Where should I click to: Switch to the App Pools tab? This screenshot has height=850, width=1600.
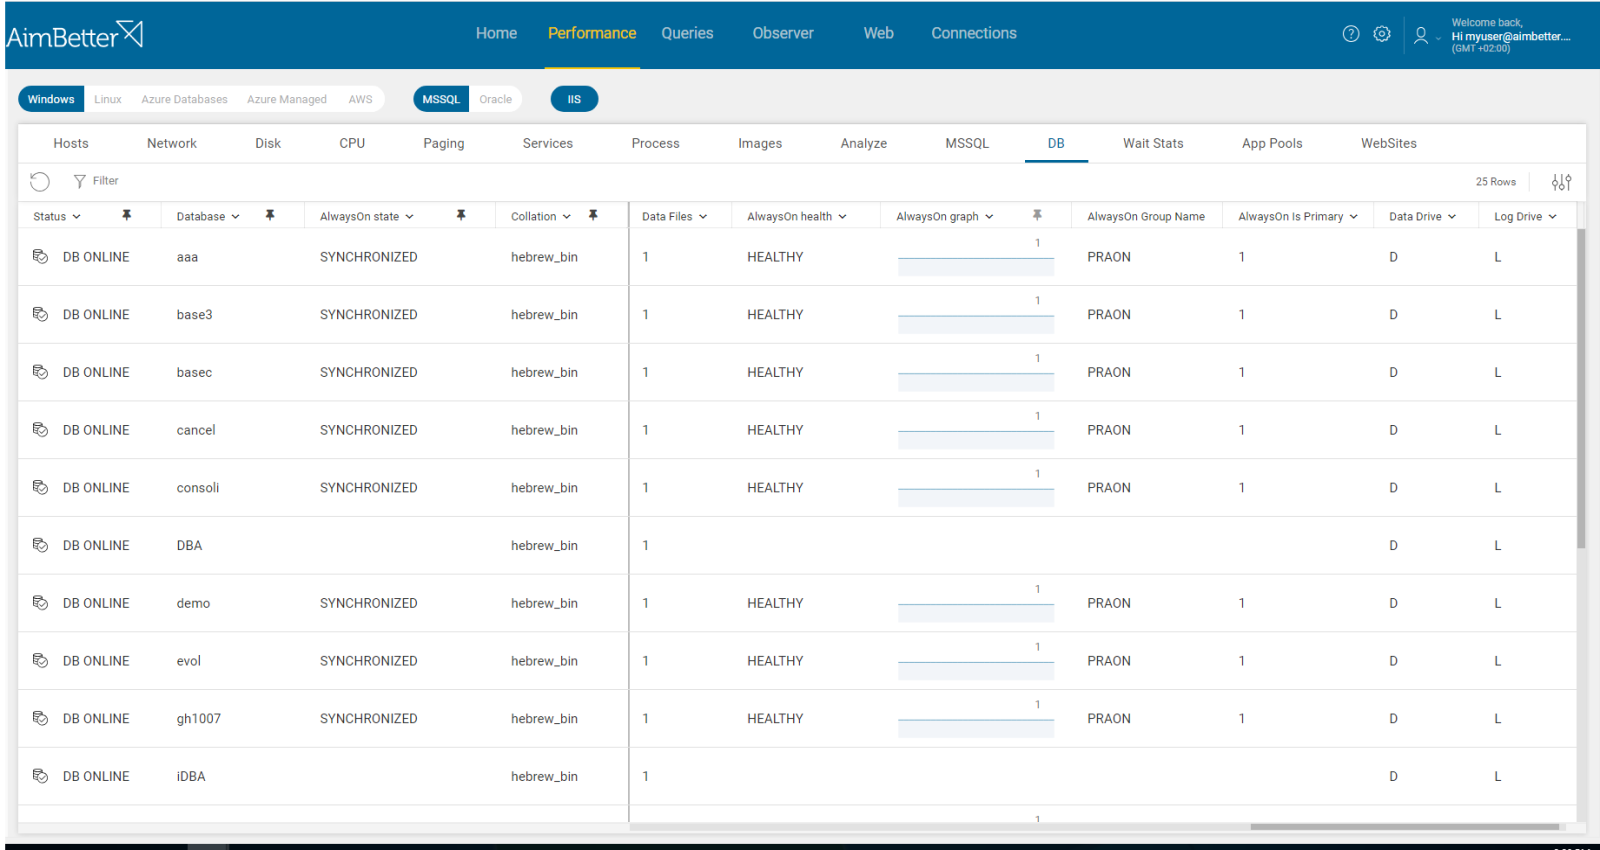tap(1272, 143)
